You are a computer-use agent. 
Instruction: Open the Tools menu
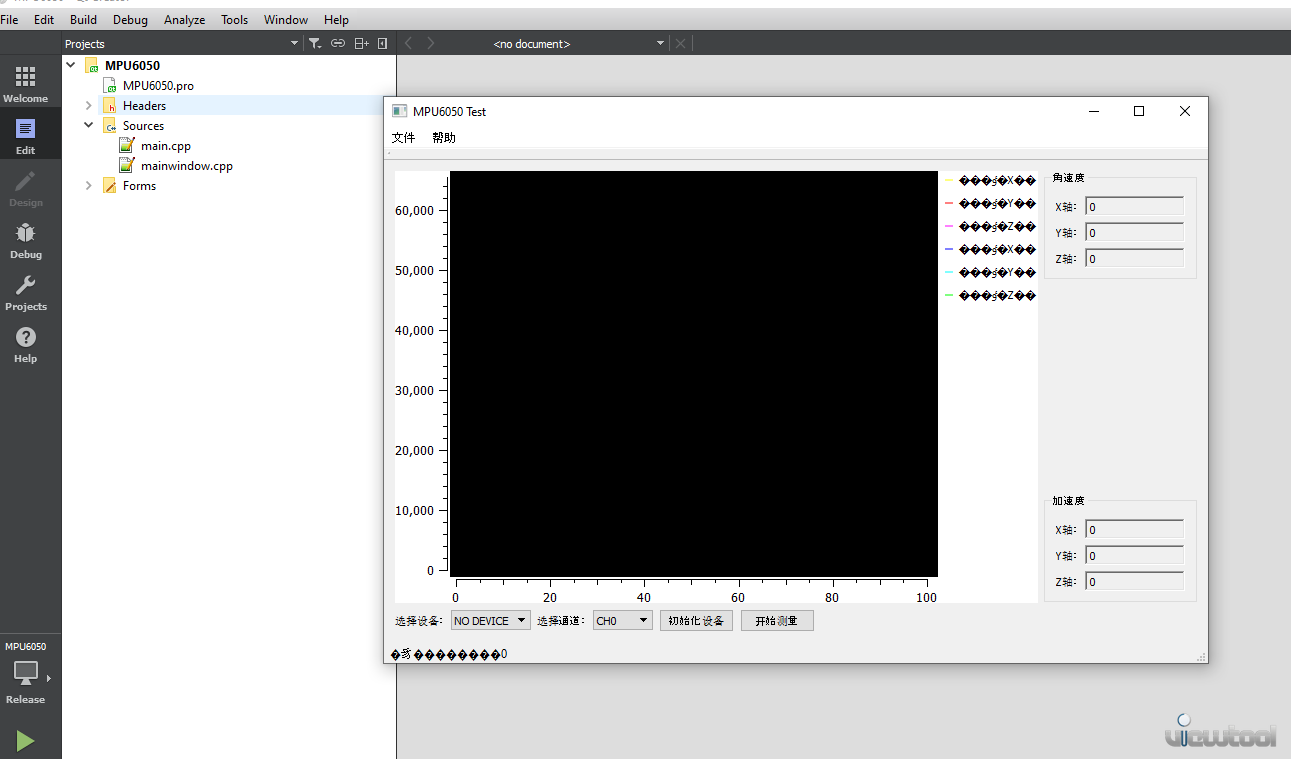[x=235, y=19]
